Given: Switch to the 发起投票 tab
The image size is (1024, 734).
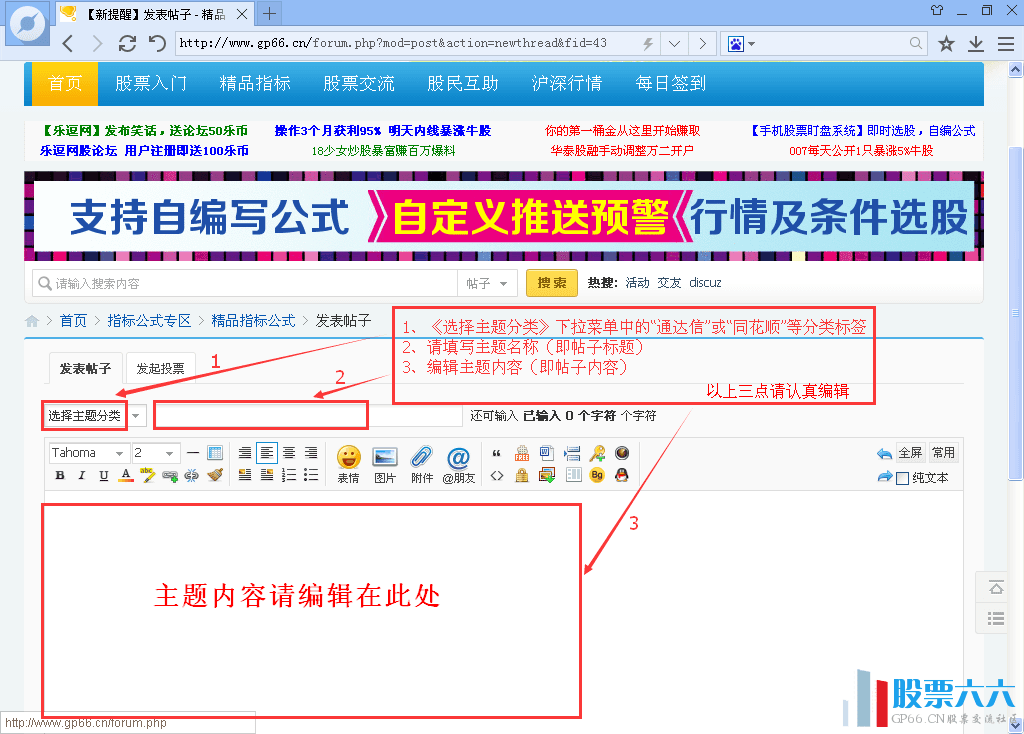Looking at the screenshot, I should [160, 369].
